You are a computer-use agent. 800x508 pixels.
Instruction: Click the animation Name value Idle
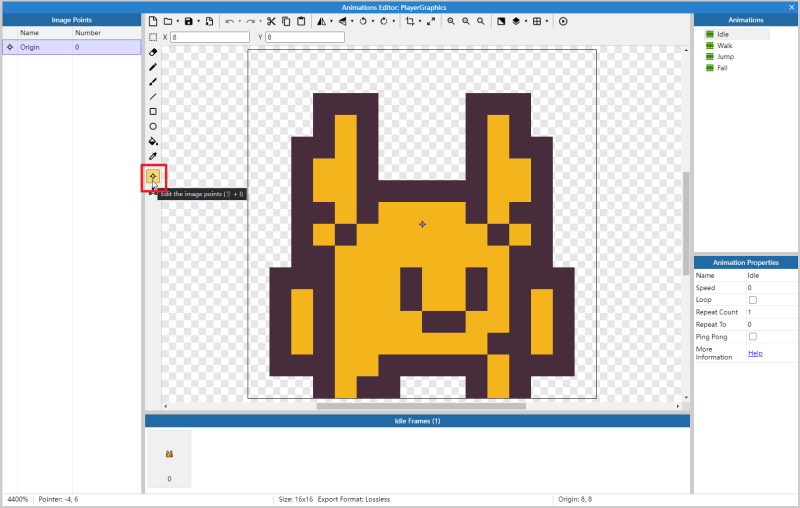[772, 275]
